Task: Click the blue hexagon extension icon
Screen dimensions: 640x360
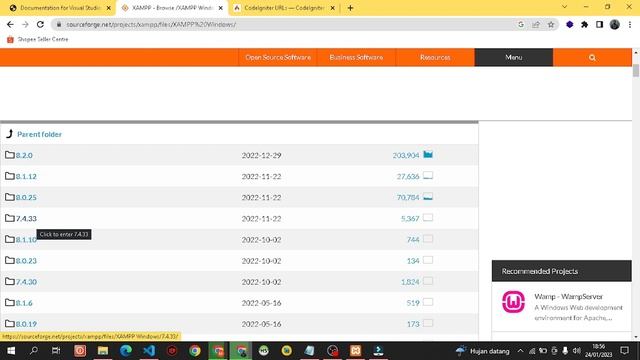Action: (569, 24)
